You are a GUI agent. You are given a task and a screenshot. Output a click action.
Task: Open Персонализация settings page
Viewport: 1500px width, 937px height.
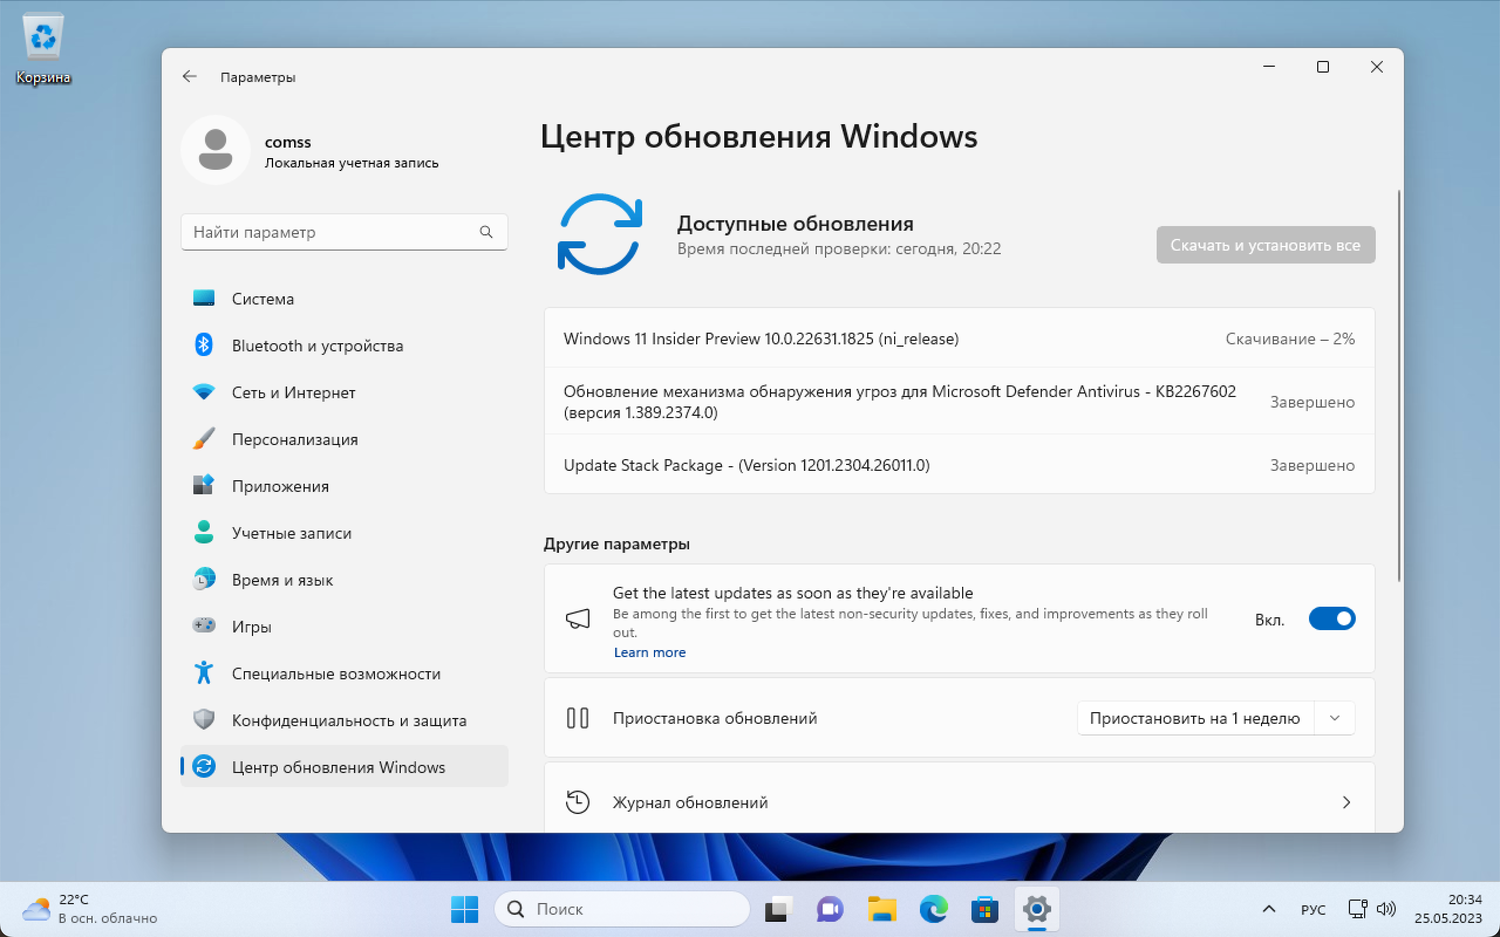coord(344,439)
